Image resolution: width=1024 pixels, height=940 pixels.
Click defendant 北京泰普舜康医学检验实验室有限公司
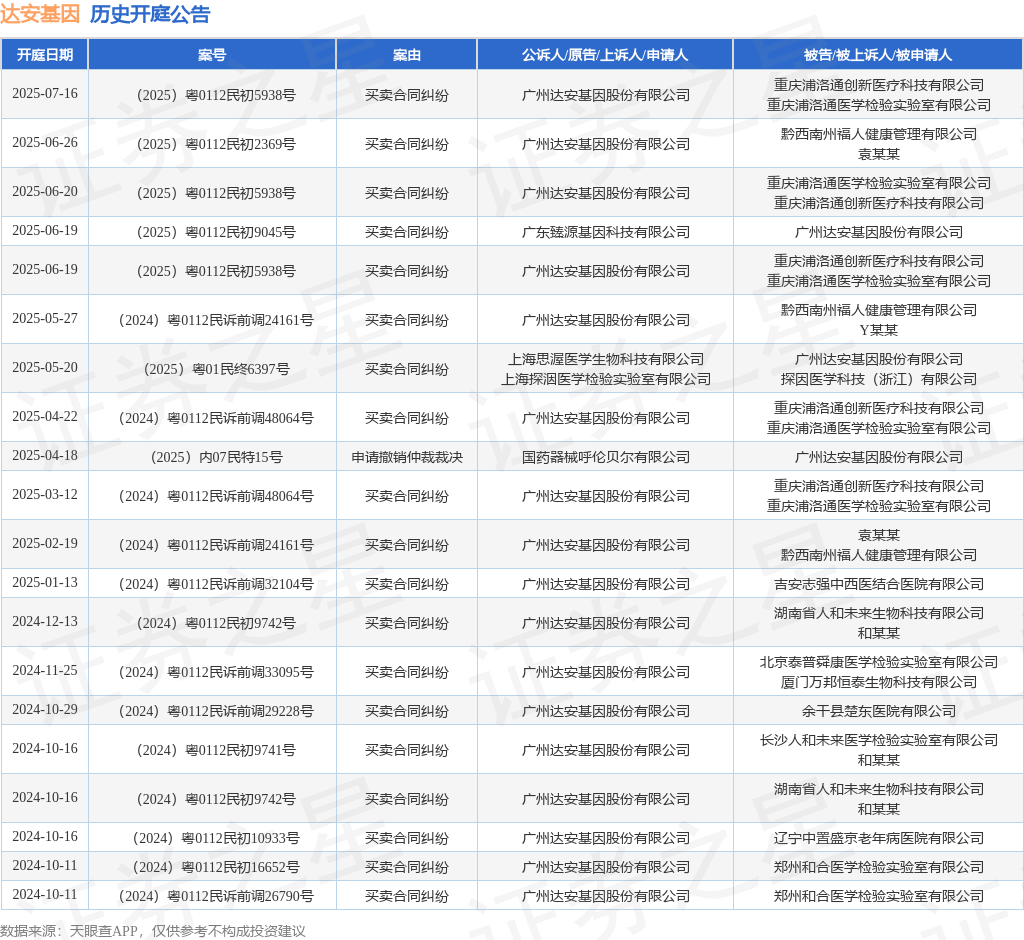click(878, 662)
